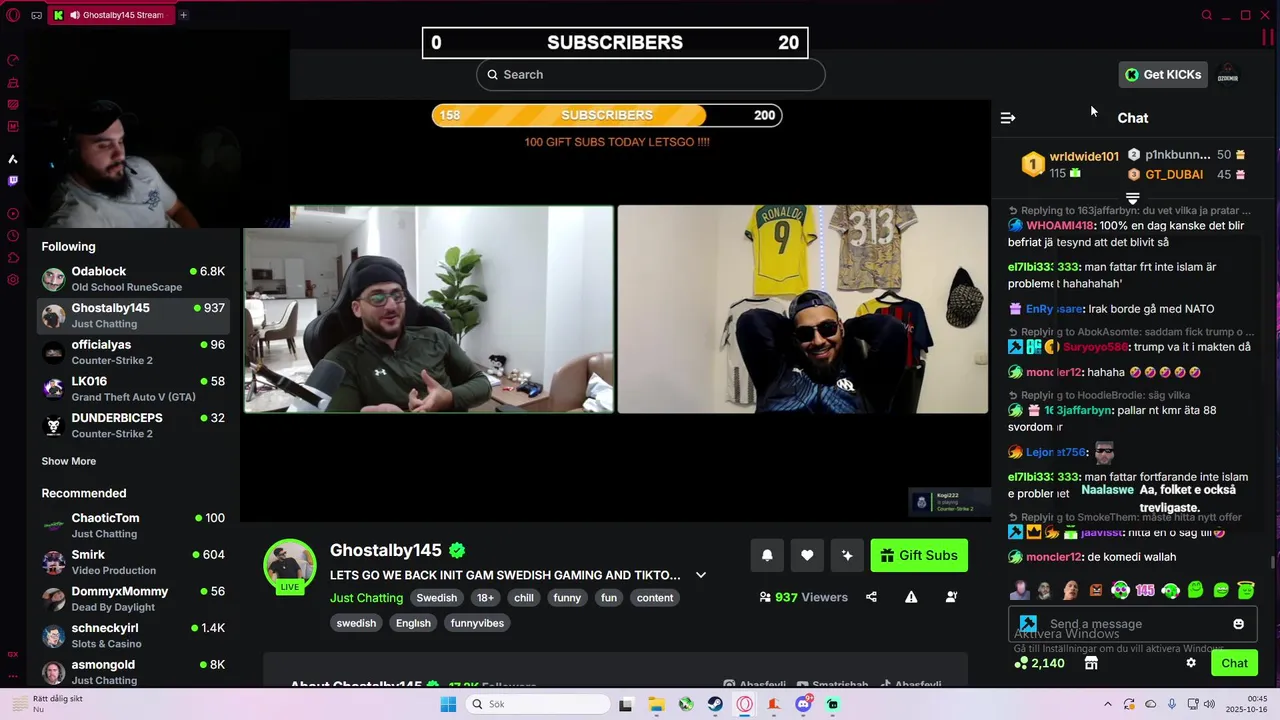Open the emoji picker in chat box
The width and height of the screenshot is (1280, 720).
[x=1238, y=624]
